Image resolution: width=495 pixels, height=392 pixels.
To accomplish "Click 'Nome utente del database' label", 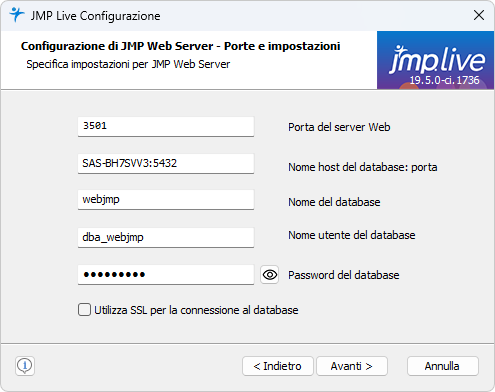I will 352,235.
